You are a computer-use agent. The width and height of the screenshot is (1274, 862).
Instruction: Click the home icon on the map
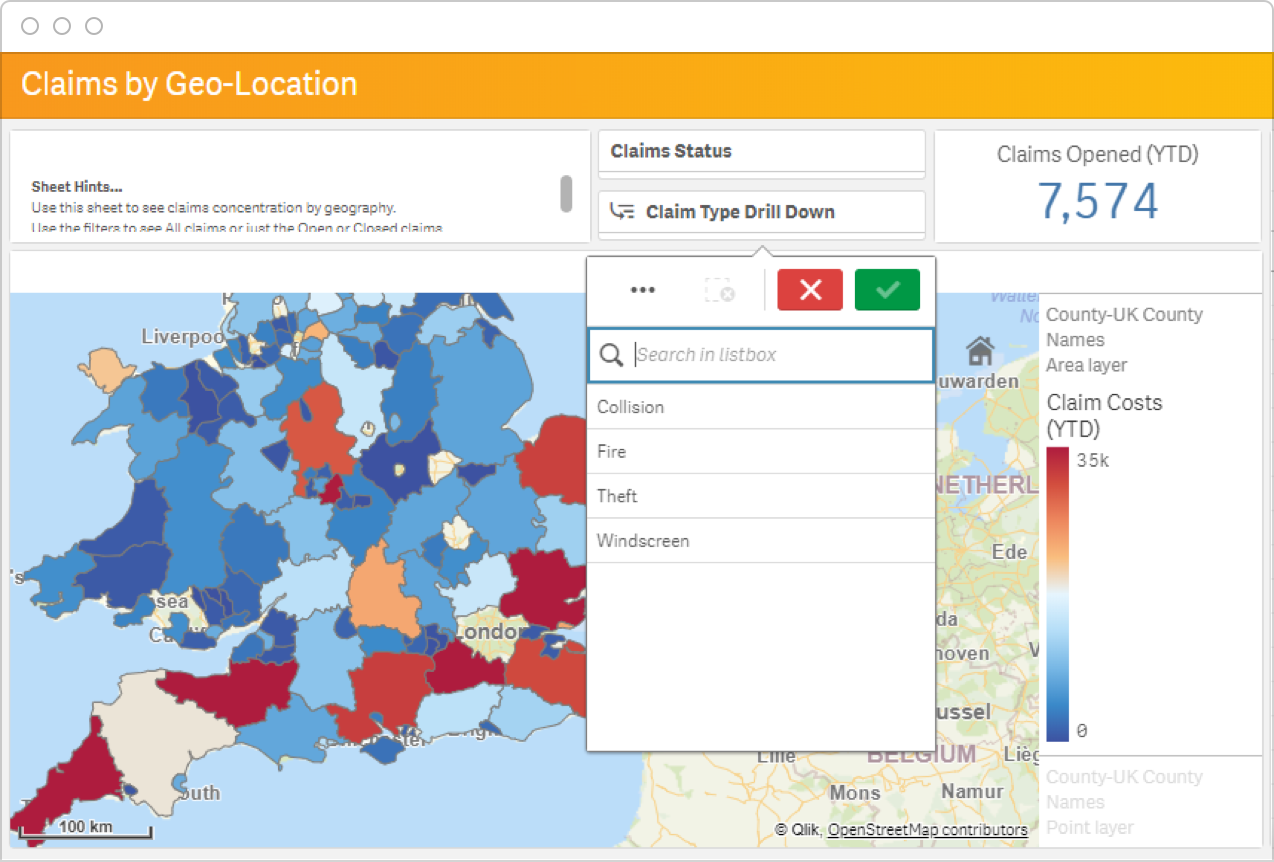pos(980,351)
